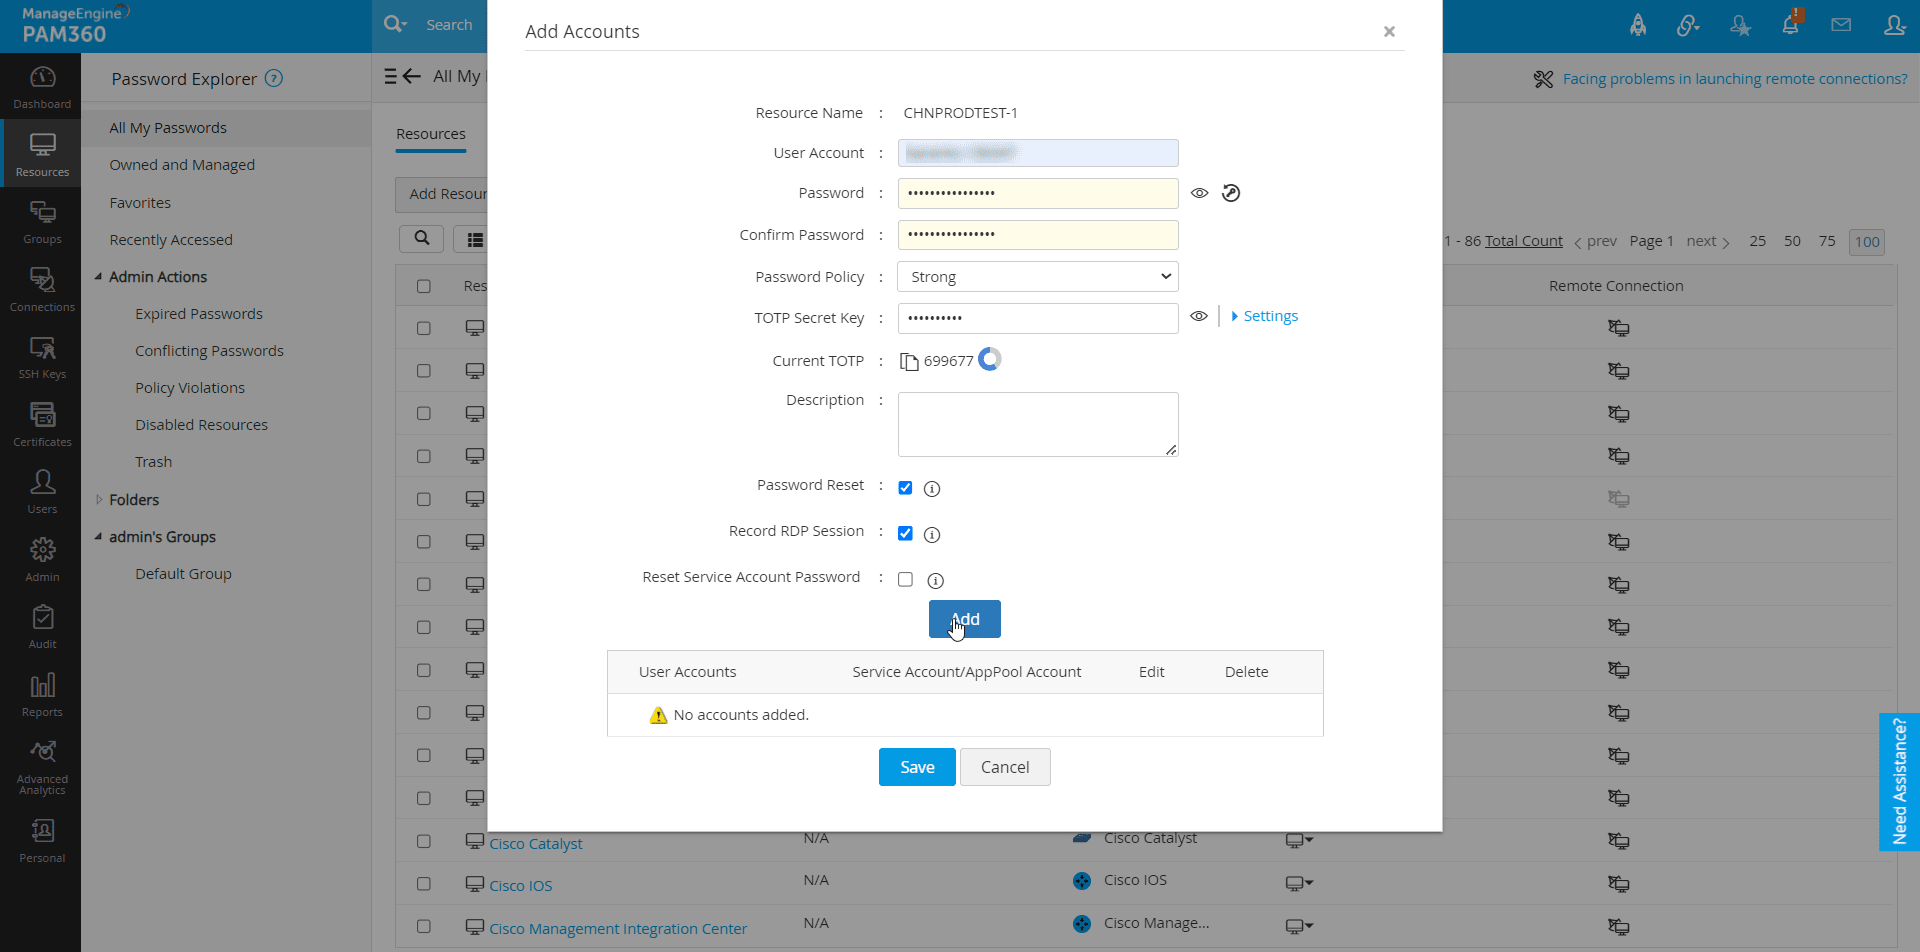
Task: Copy the current TOTP code
Action: coord(909,361)
